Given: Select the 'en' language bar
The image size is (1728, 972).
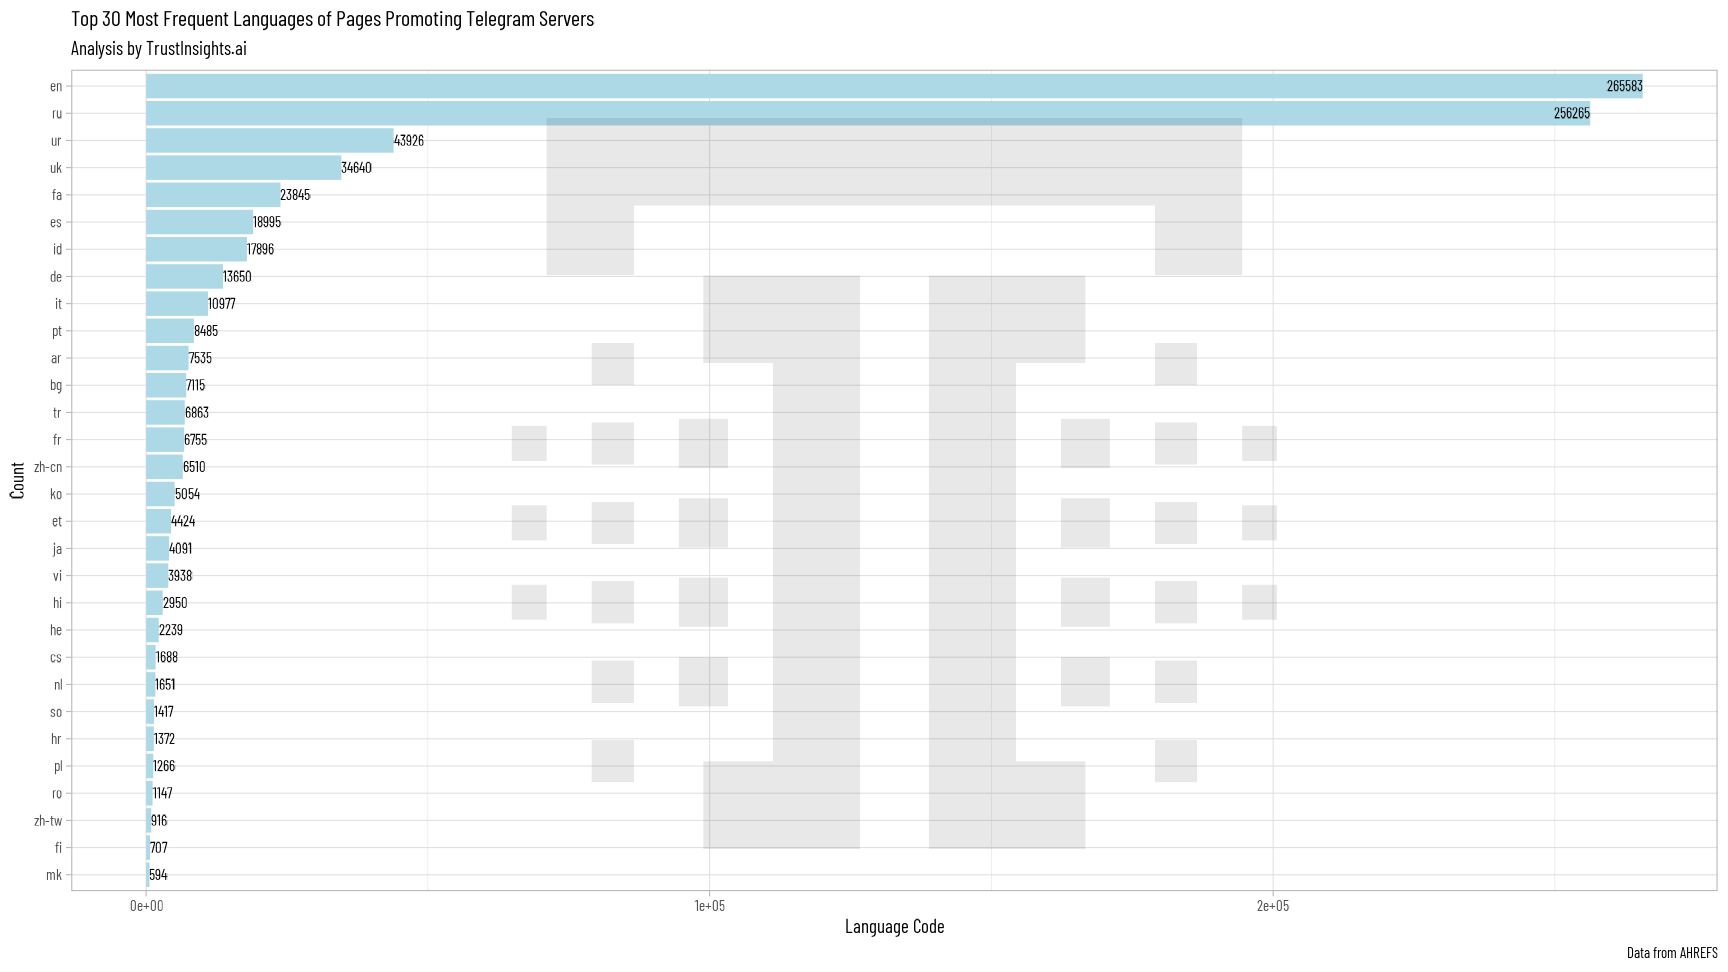Looking at the screenshot, I should [x=894, y=86].
